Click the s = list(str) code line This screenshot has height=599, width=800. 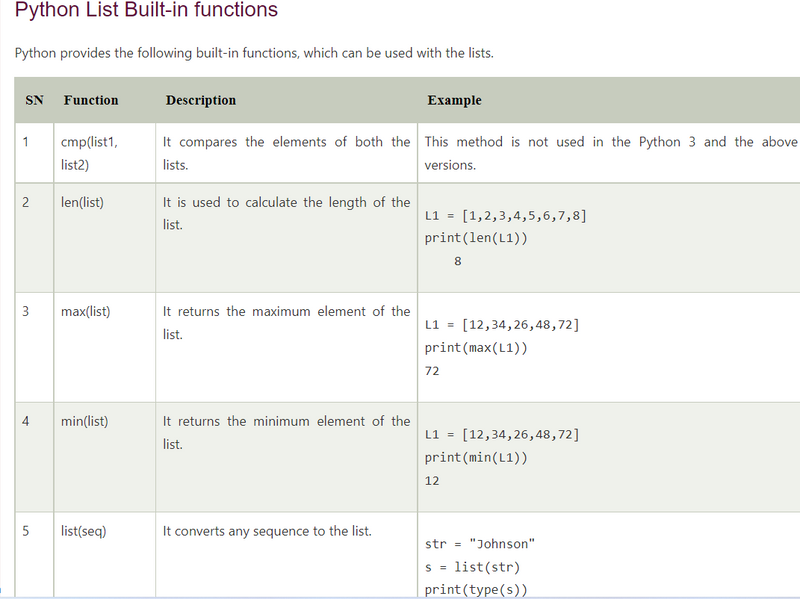469,567
